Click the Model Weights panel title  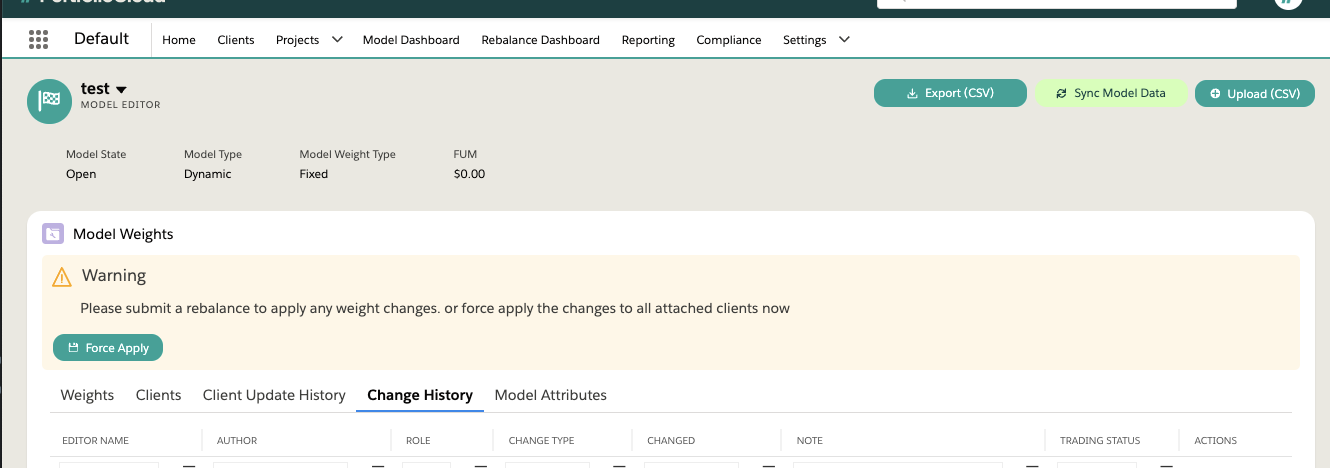(x=123, y=234)
